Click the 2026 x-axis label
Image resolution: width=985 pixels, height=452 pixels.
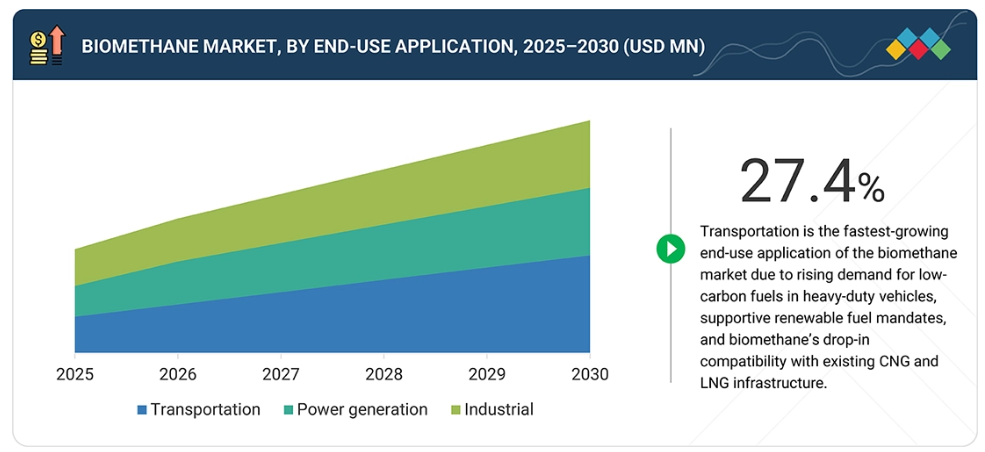pyautogui.click(x=178, y=374)
